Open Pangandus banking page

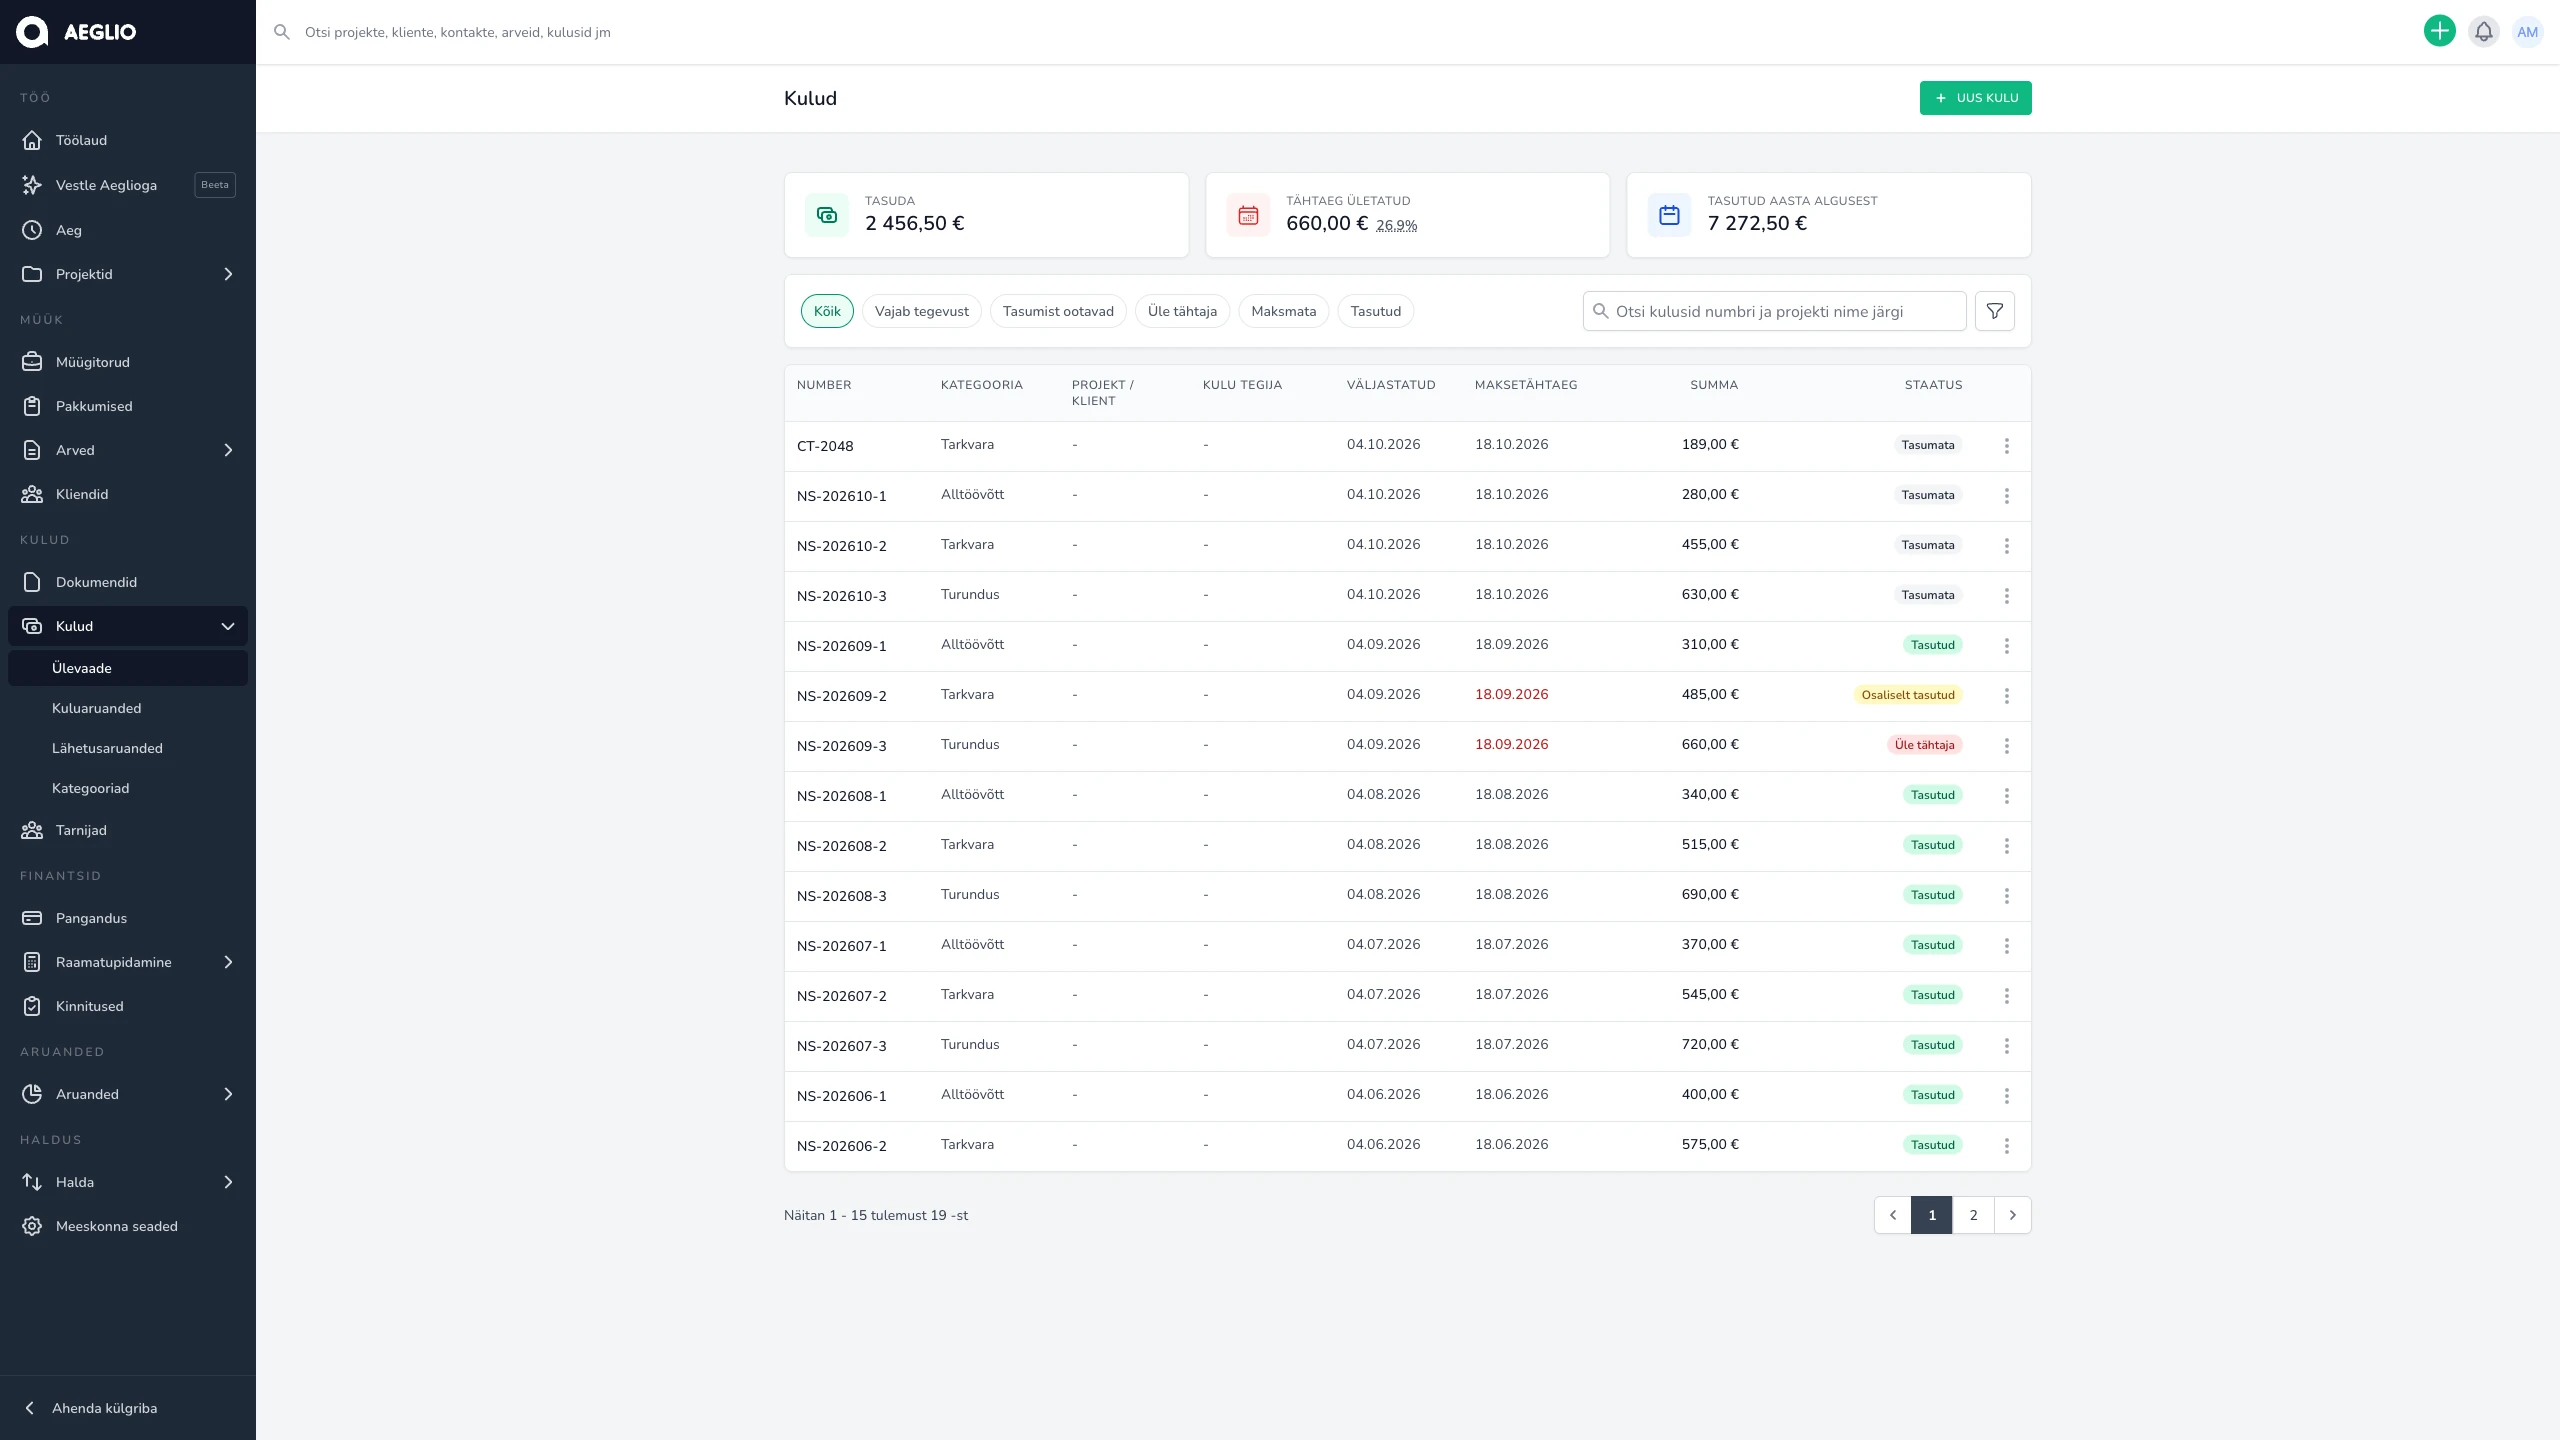coord(128,918)
